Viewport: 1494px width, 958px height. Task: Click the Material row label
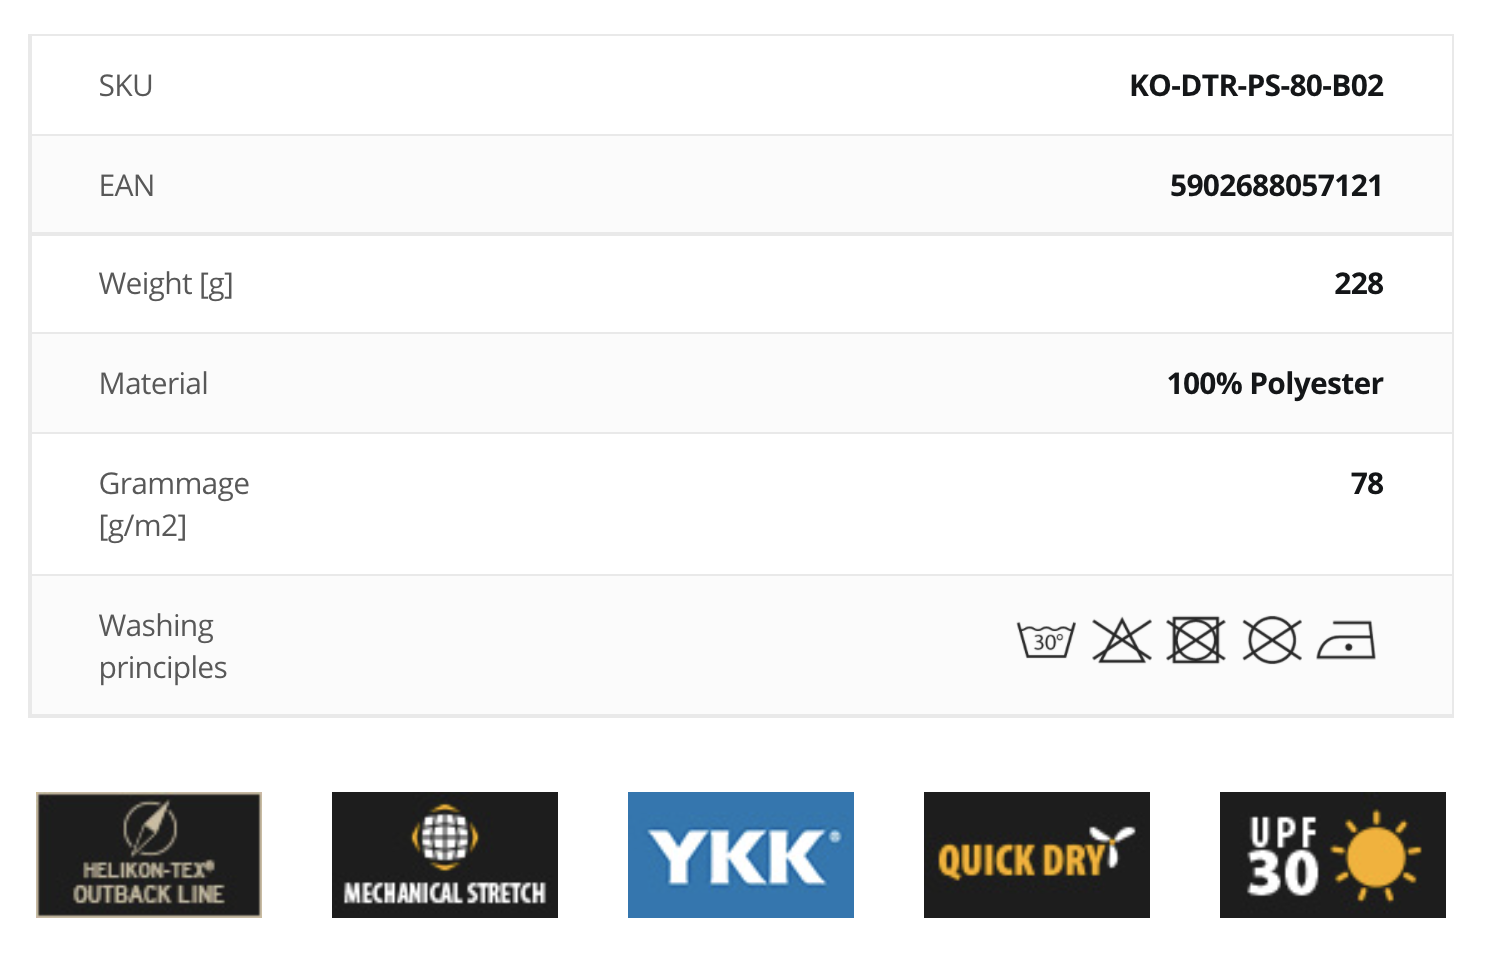pos(154,384)
